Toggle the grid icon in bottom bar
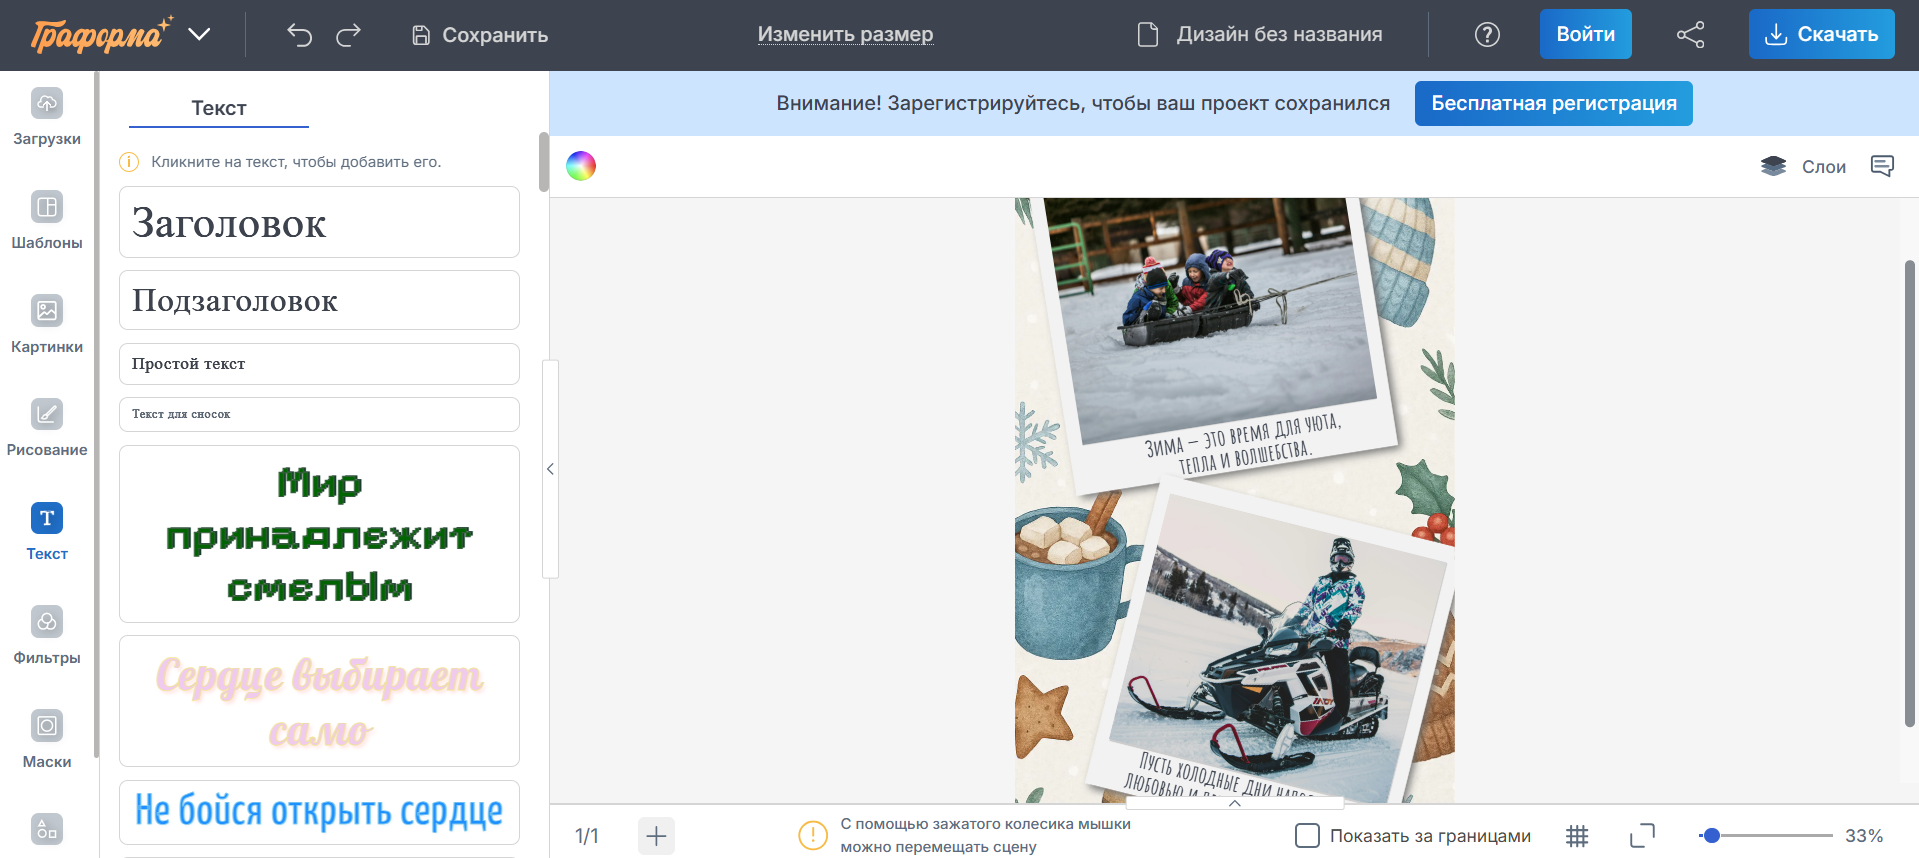This screenshot has width=1919, height=858. 1577,836
